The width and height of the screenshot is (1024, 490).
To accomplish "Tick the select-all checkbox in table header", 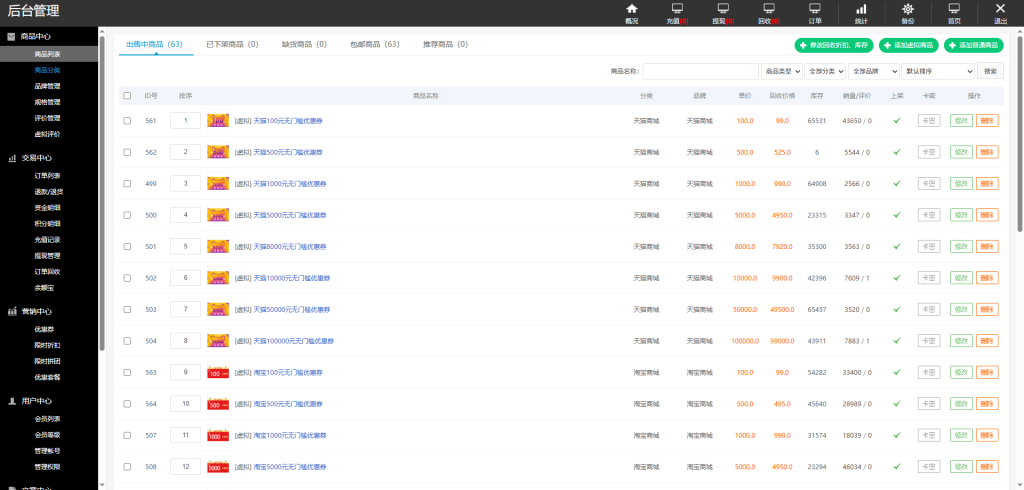I will 127,95.
